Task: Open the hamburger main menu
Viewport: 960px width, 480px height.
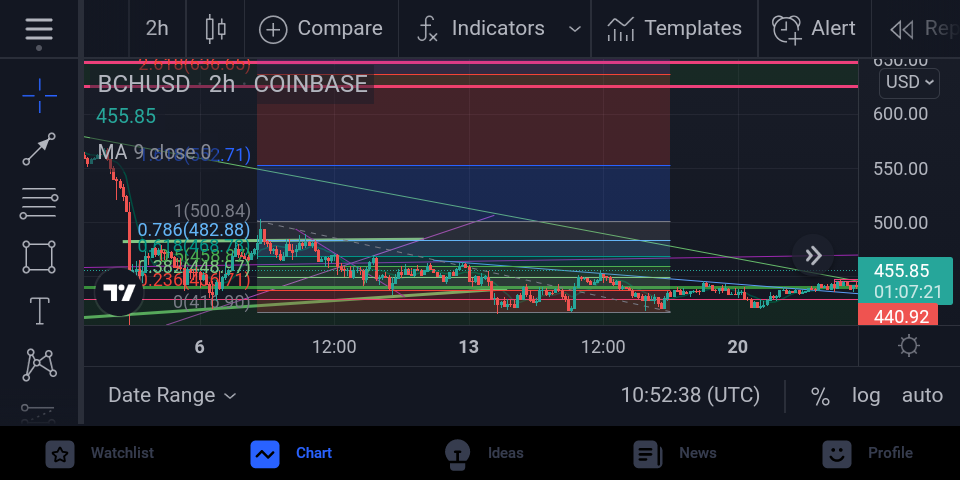Action: pos(39,29)
